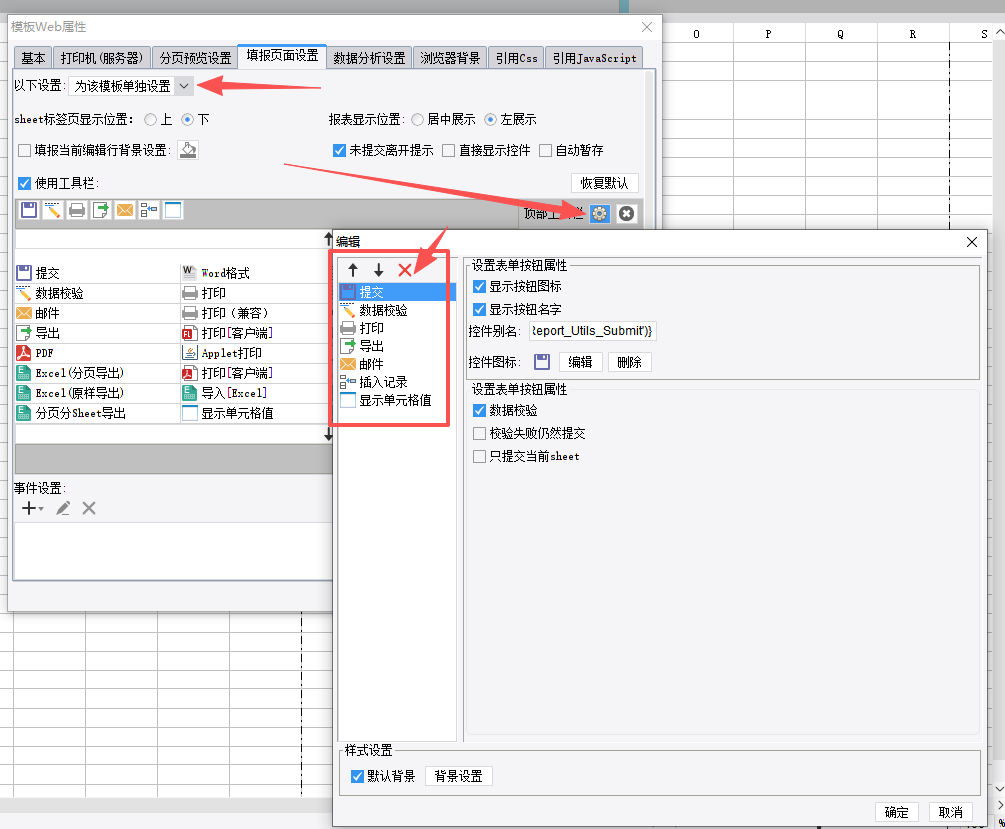Toggle 填报当前编辑行背景设置 checkbox
Image resolution: width=1005 pixels, height=829 pixels.
[x=24, y=151]
